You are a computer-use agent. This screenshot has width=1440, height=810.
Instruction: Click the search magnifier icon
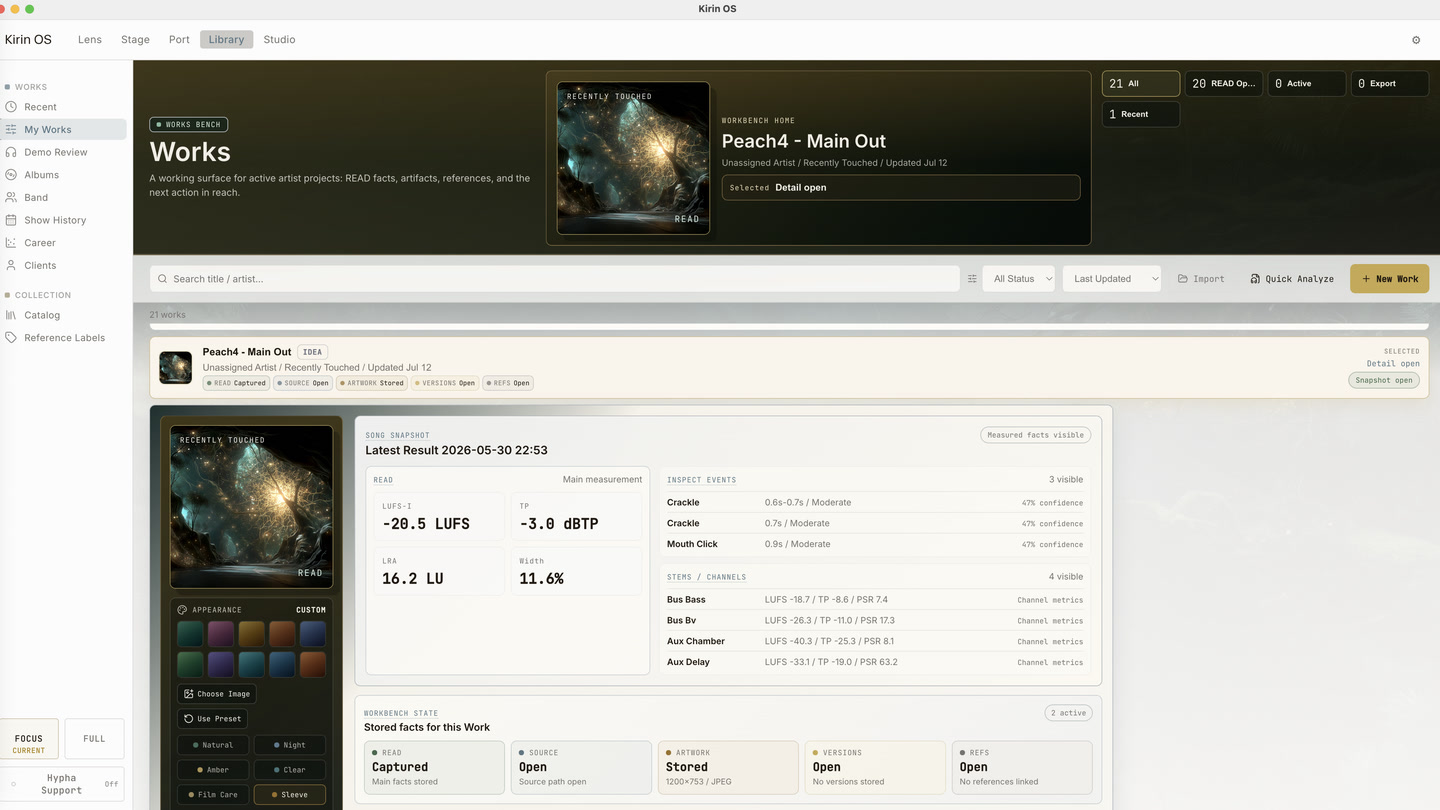163,279
